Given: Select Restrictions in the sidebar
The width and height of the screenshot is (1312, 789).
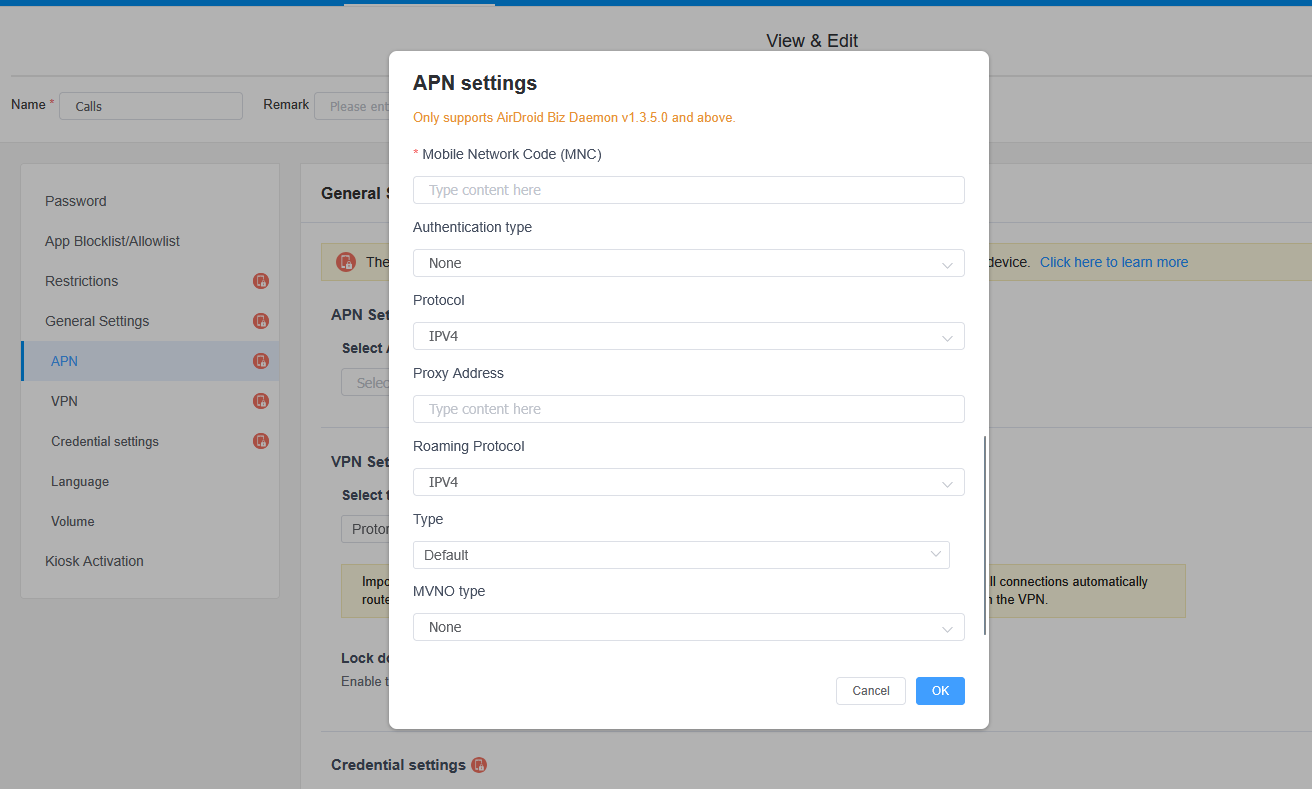Looking at the screenshot, I should (150, 281).
